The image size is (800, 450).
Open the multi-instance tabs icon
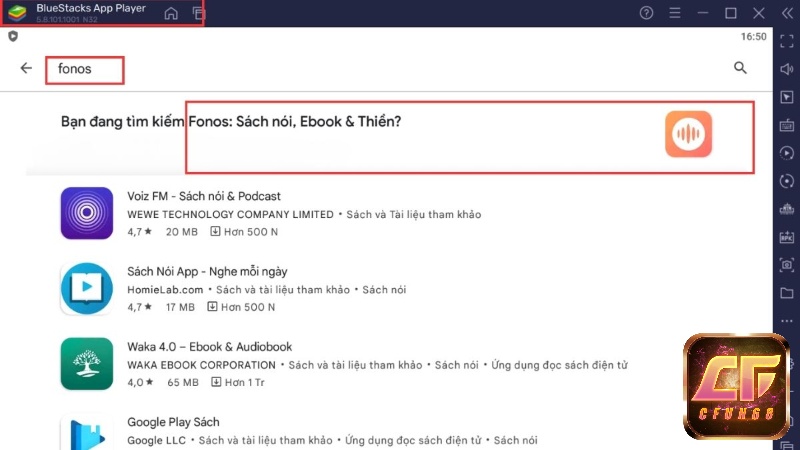point(198,13)
